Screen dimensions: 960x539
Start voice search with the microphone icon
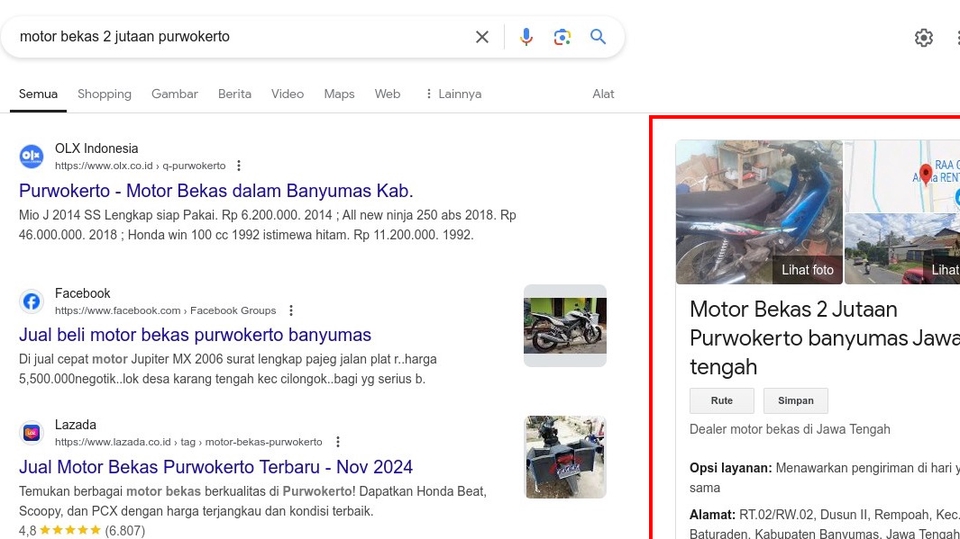[x=526, y=37]
